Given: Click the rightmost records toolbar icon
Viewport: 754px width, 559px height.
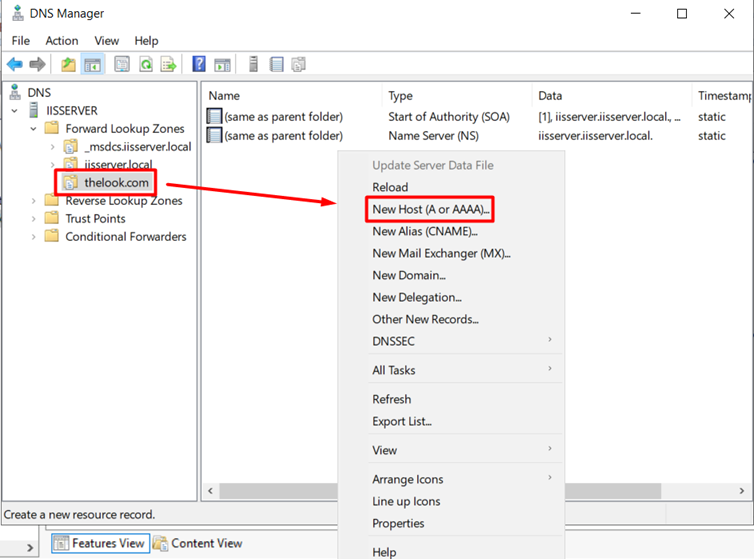Looking at the screenshot, I should [299, 64].
